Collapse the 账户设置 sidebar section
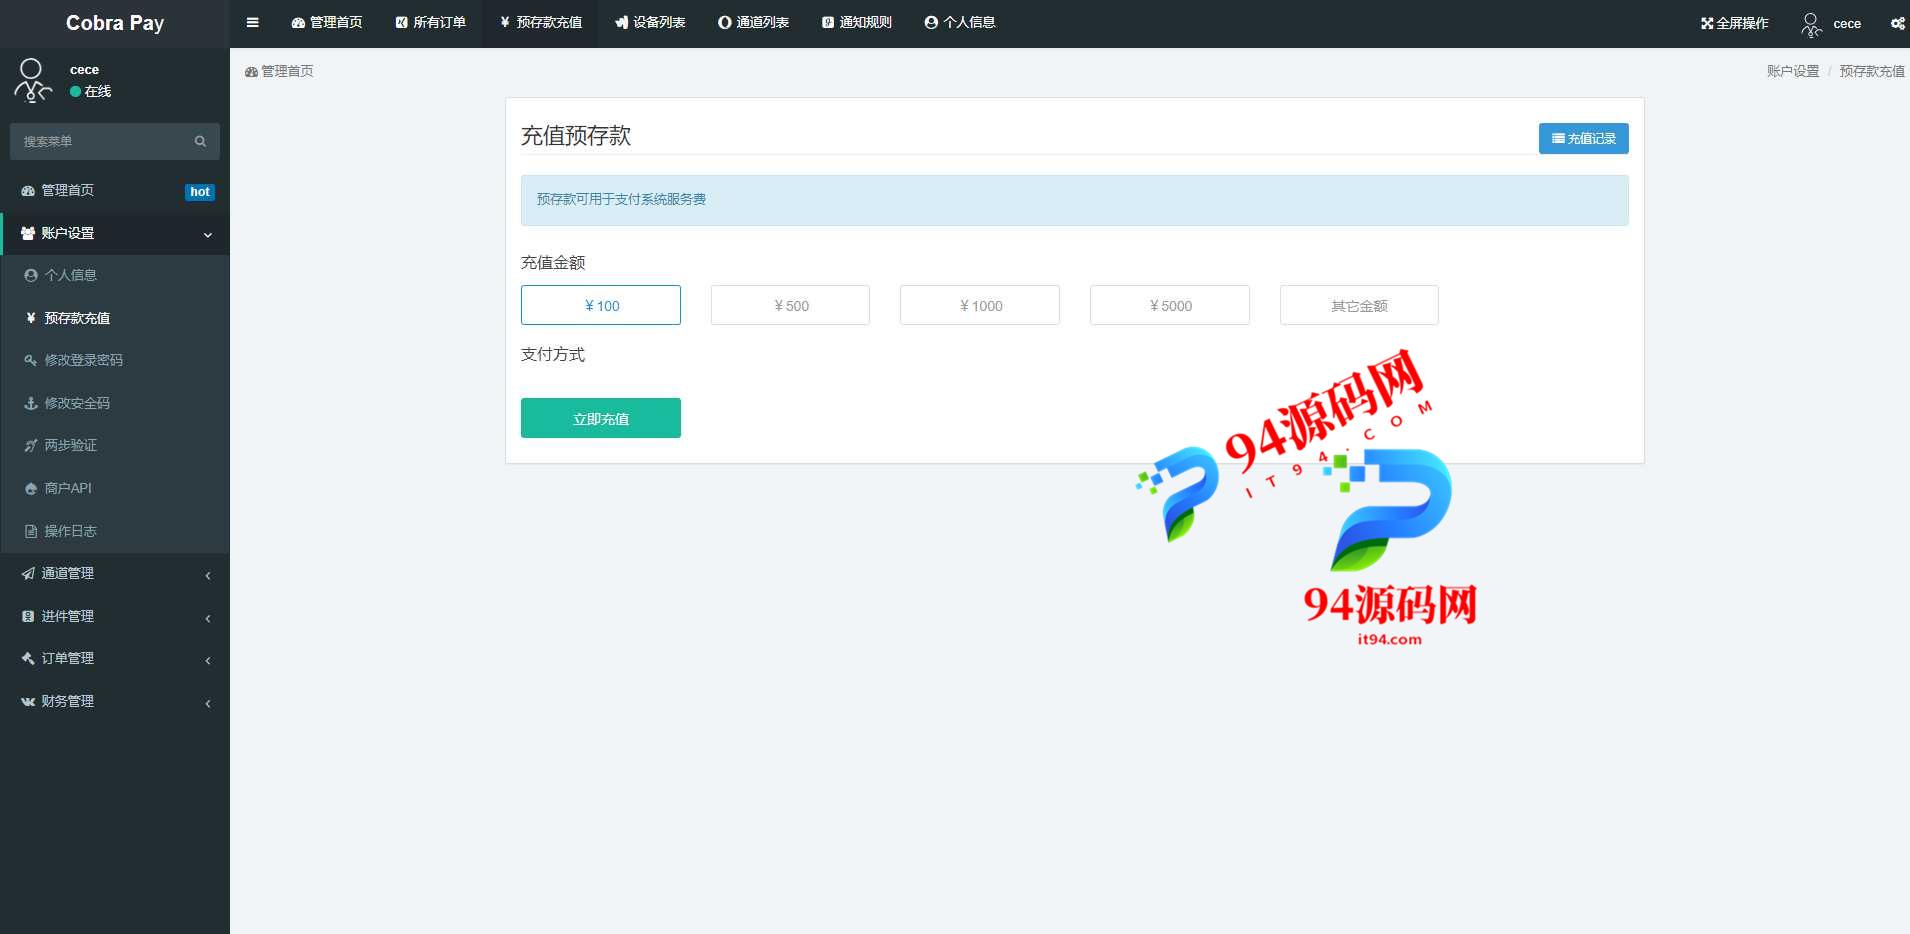 click(115, 233)
